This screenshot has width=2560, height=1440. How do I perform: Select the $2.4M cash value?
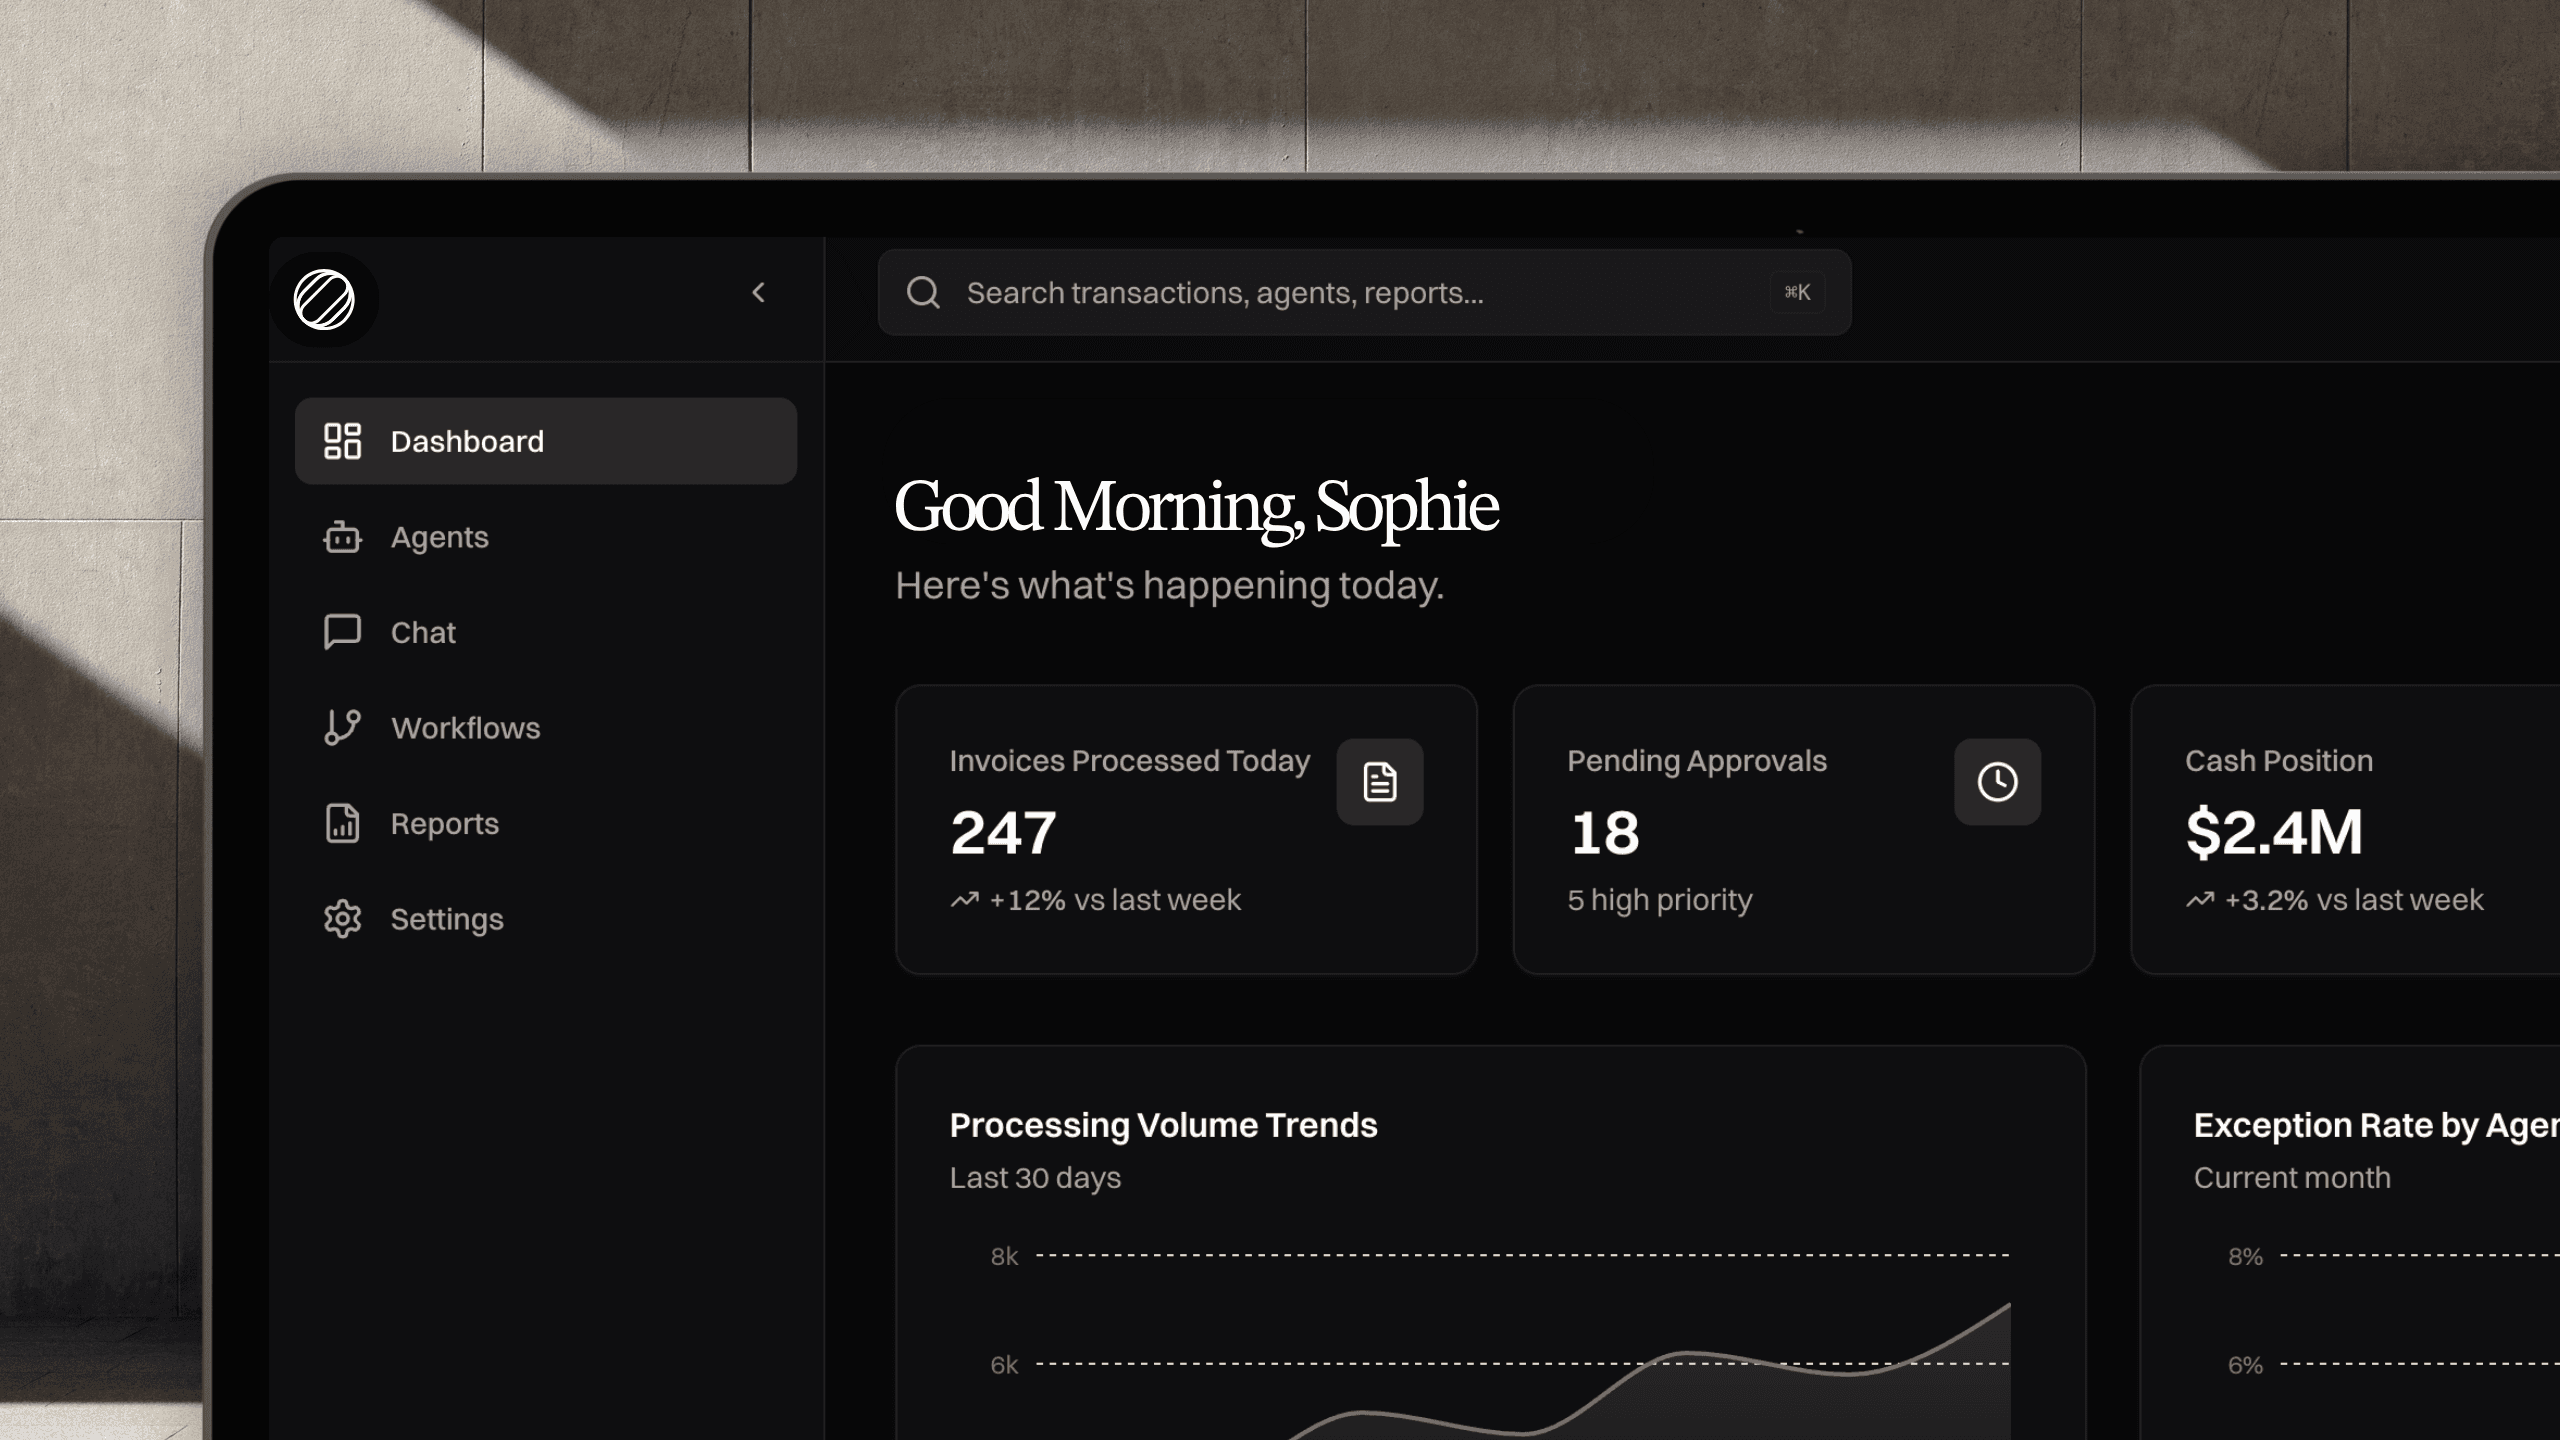2274,832
